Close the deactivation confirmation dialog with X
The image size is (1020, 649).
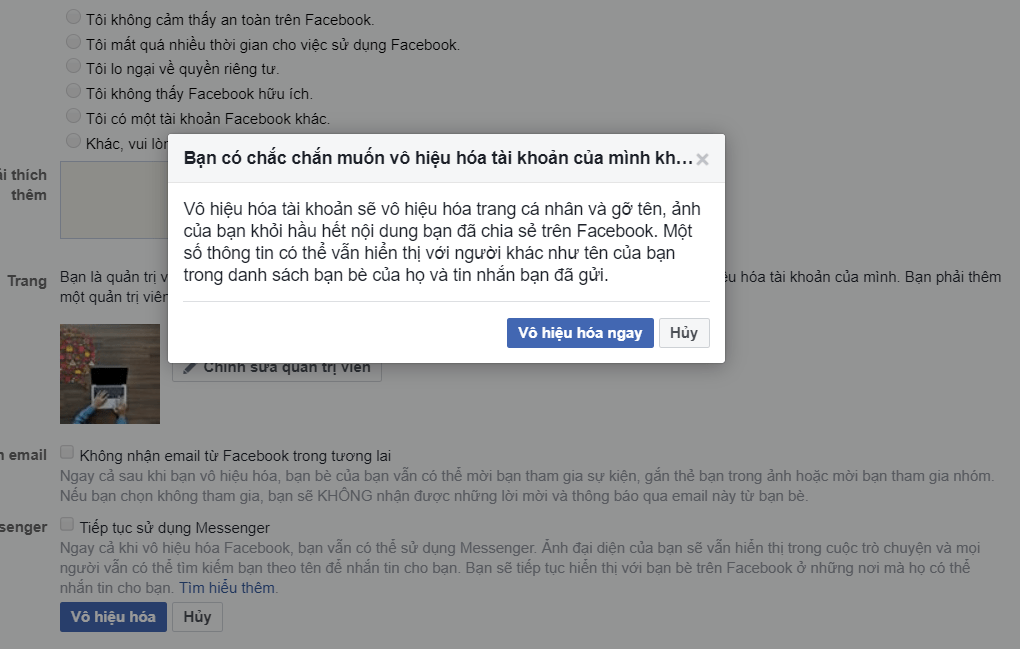702,160
